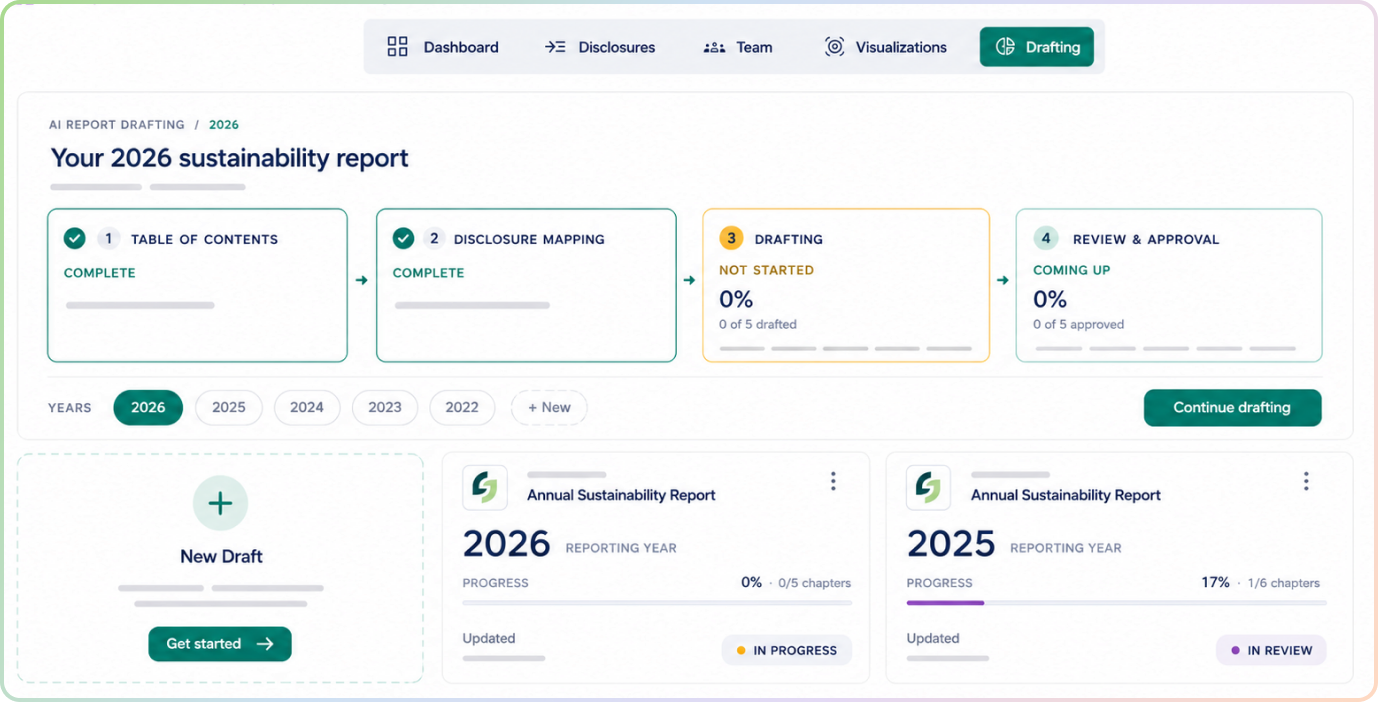
Task: Click the IN REVIEW status badge
Action: [1271, 650]
